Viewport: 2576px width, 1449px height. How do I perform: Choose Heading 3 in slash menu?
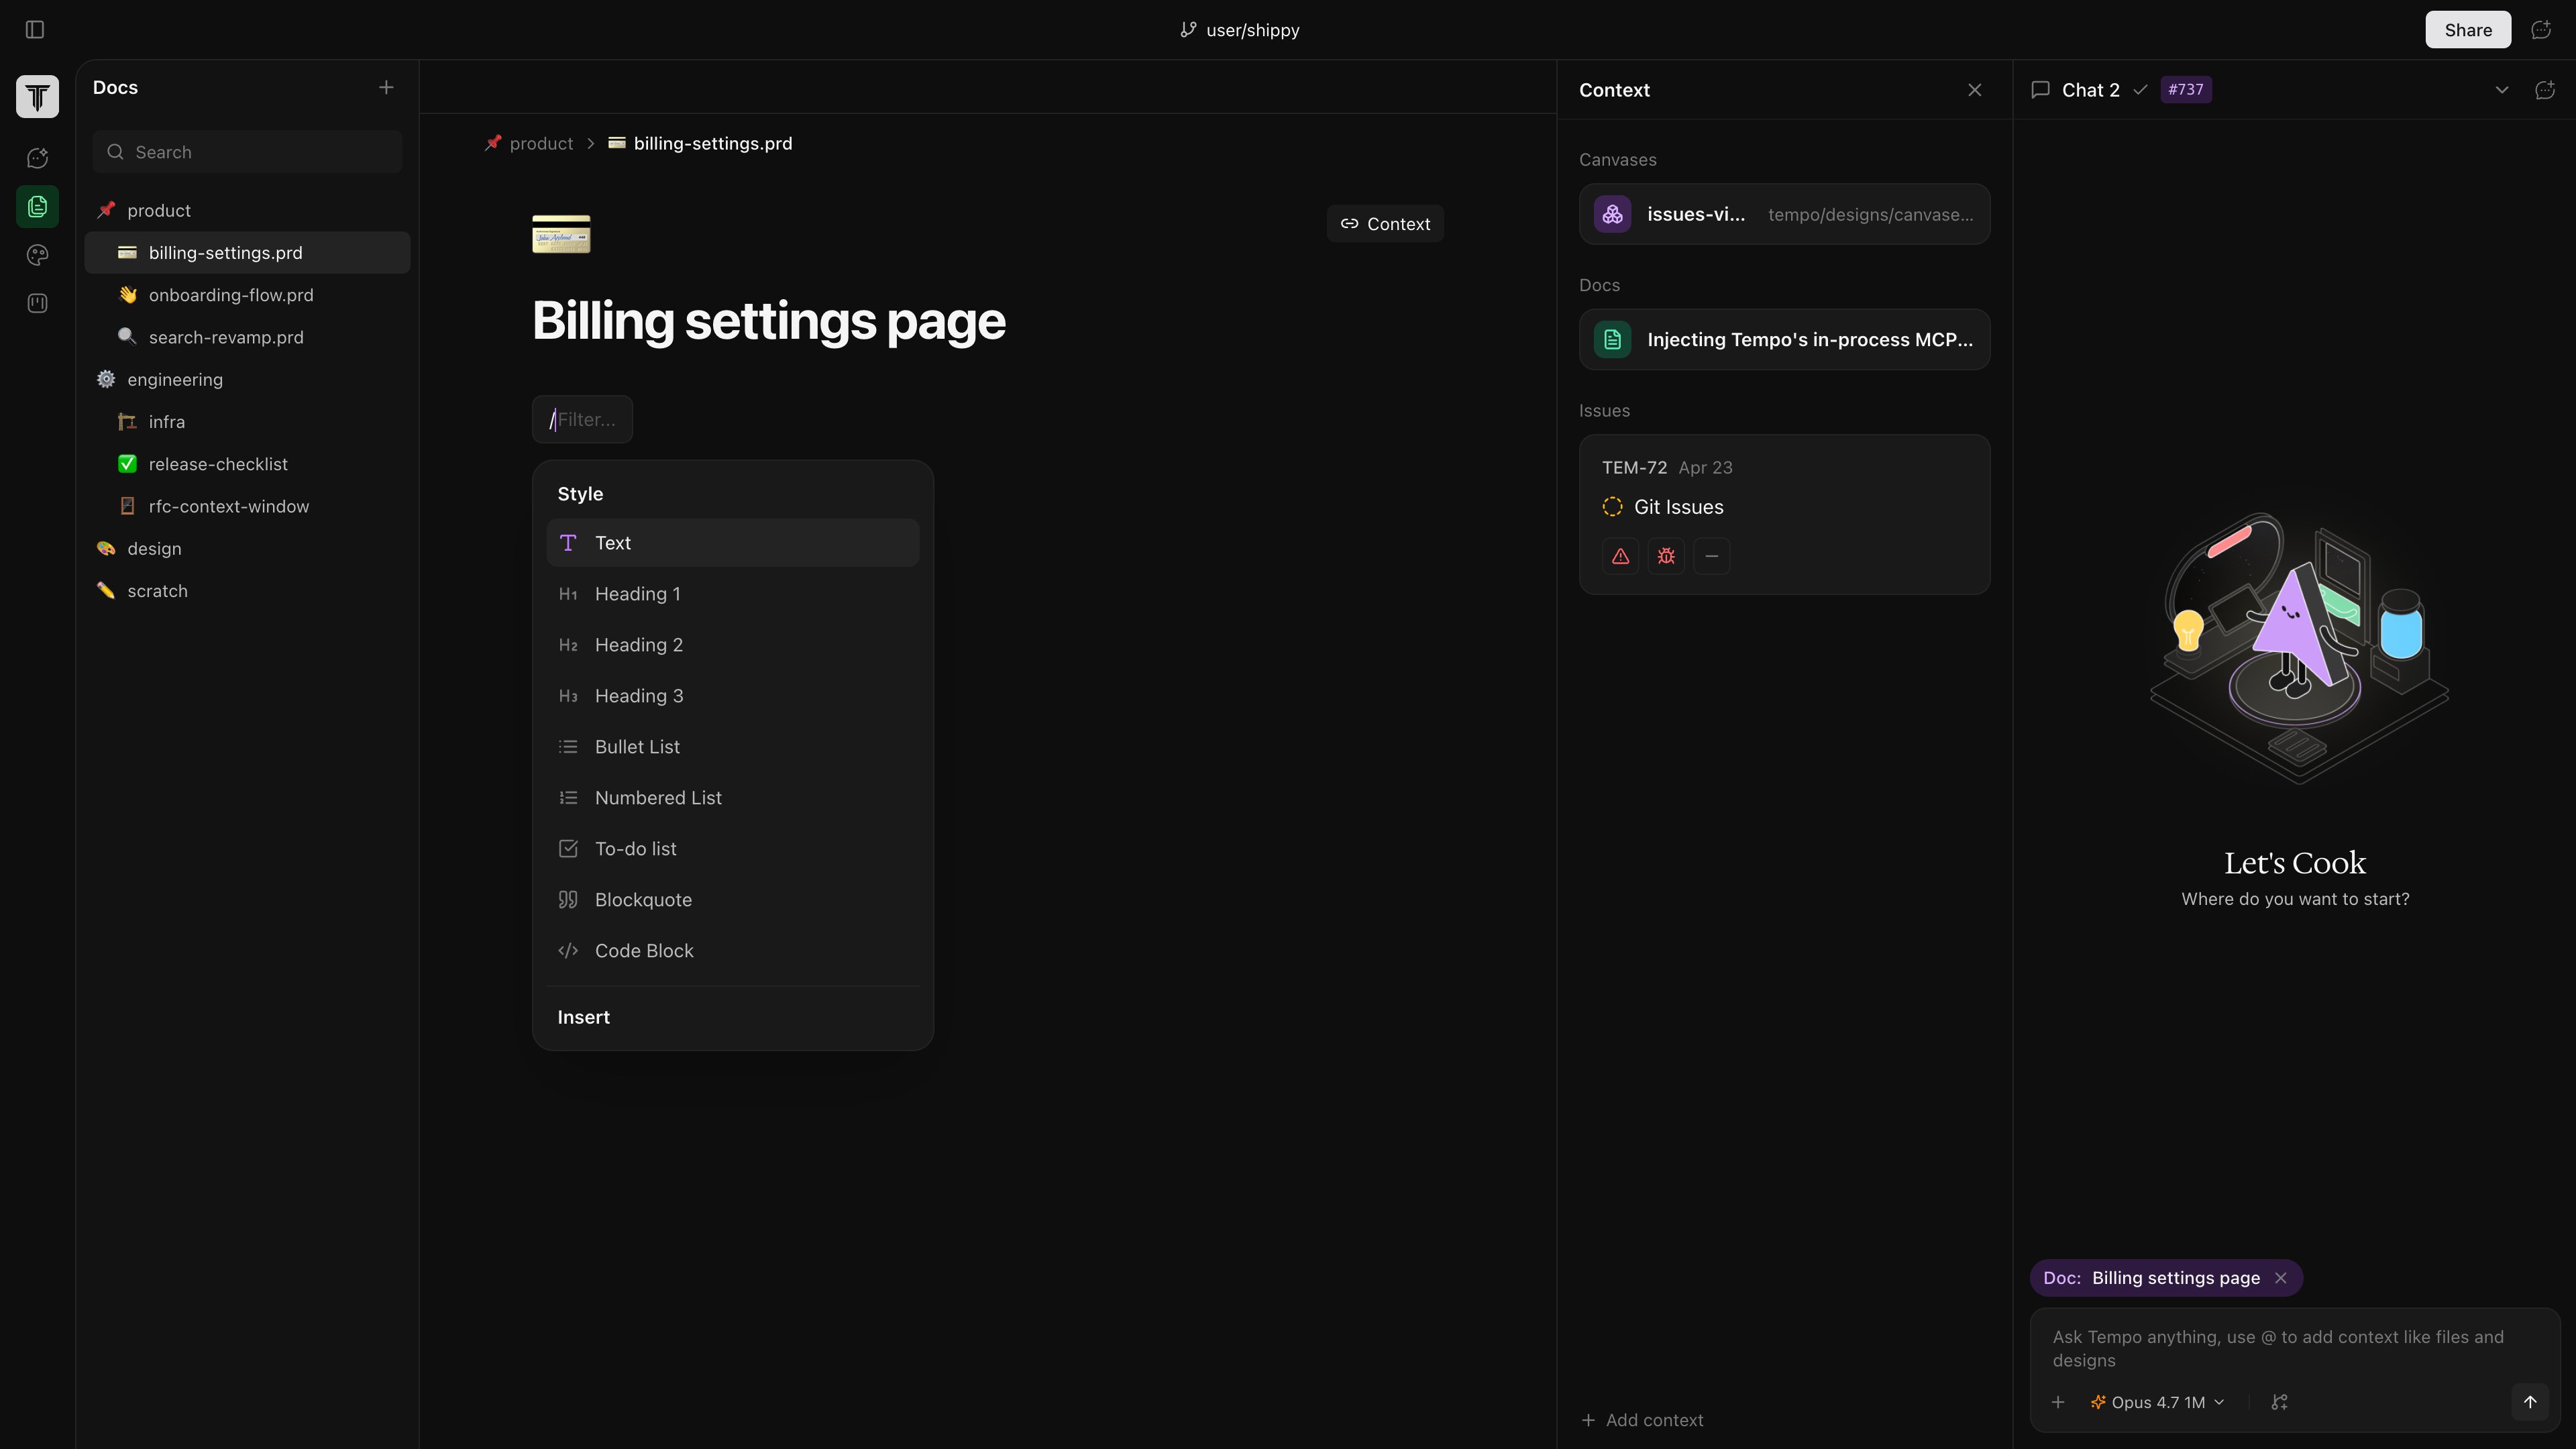733,696
